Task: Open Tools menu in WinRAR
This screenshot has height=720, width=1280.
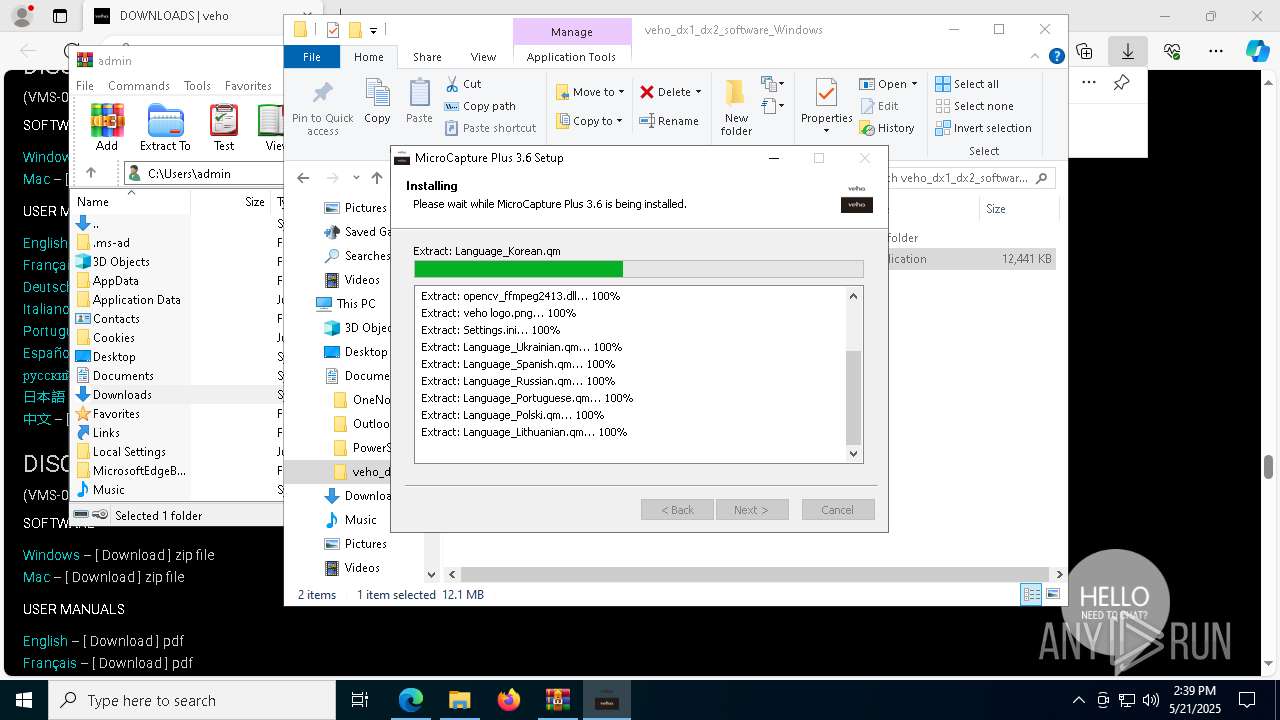Action: [197, 86]
